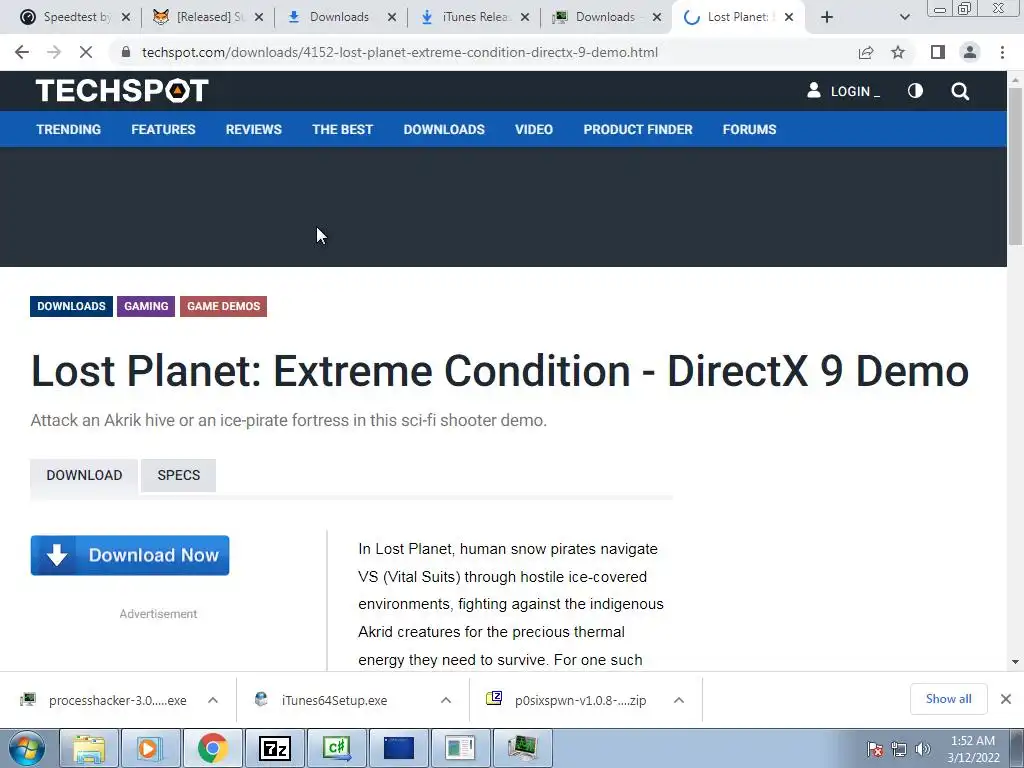Viewport: 1024px width, 768px height.
Task: Open the Chrome profile avatar
Action: pos(970,52)
